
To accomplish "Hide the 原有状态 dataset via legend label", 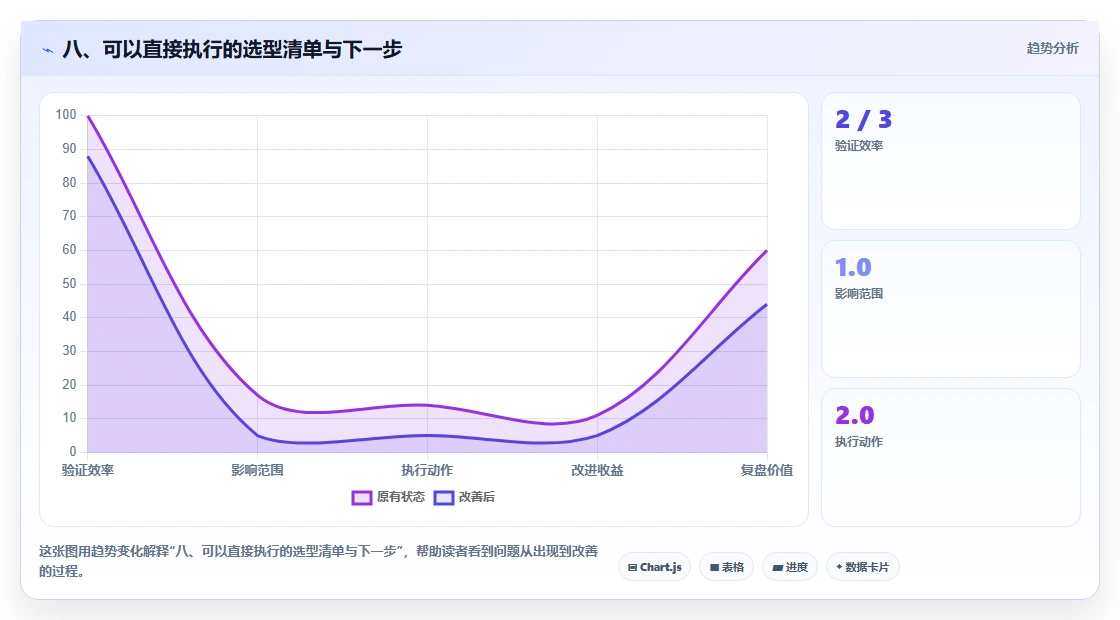I will tap(401, 496).
